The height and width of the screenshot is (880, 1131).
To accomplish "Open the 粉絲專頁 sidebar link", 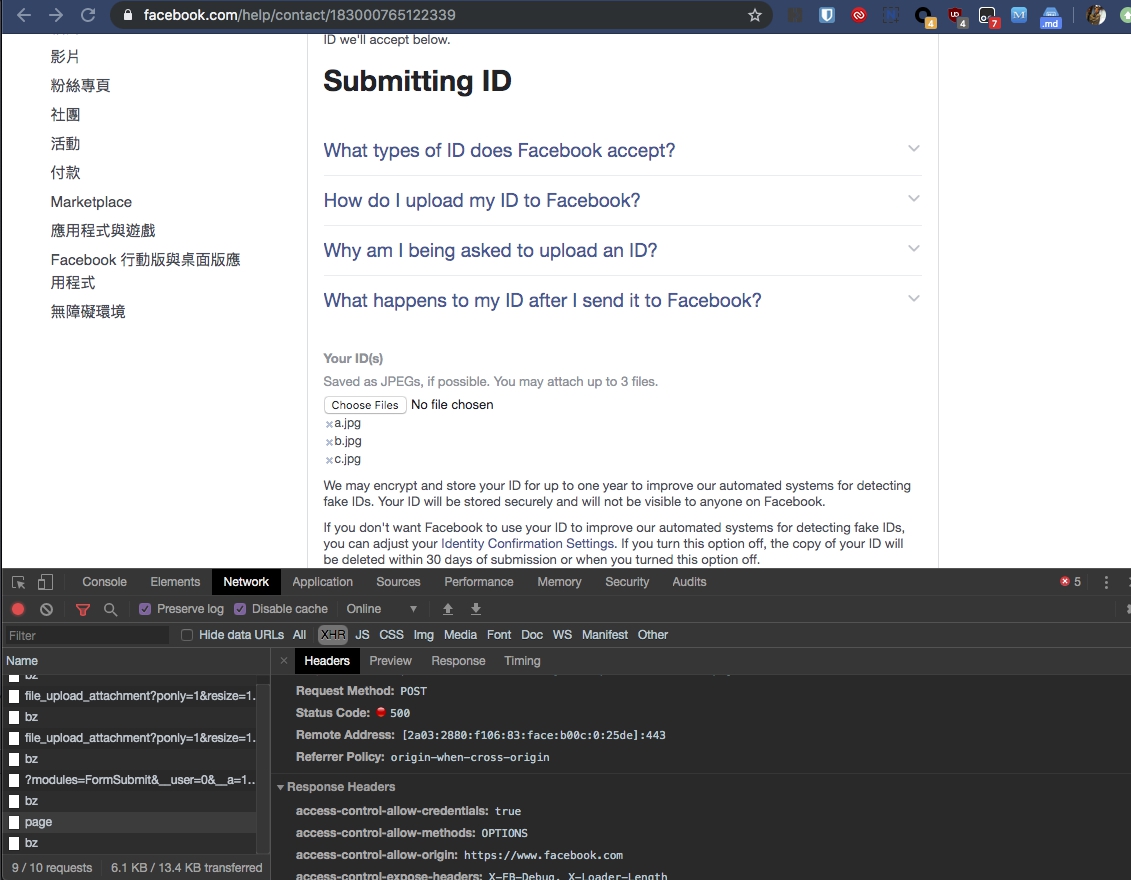I will coord(80,85).
